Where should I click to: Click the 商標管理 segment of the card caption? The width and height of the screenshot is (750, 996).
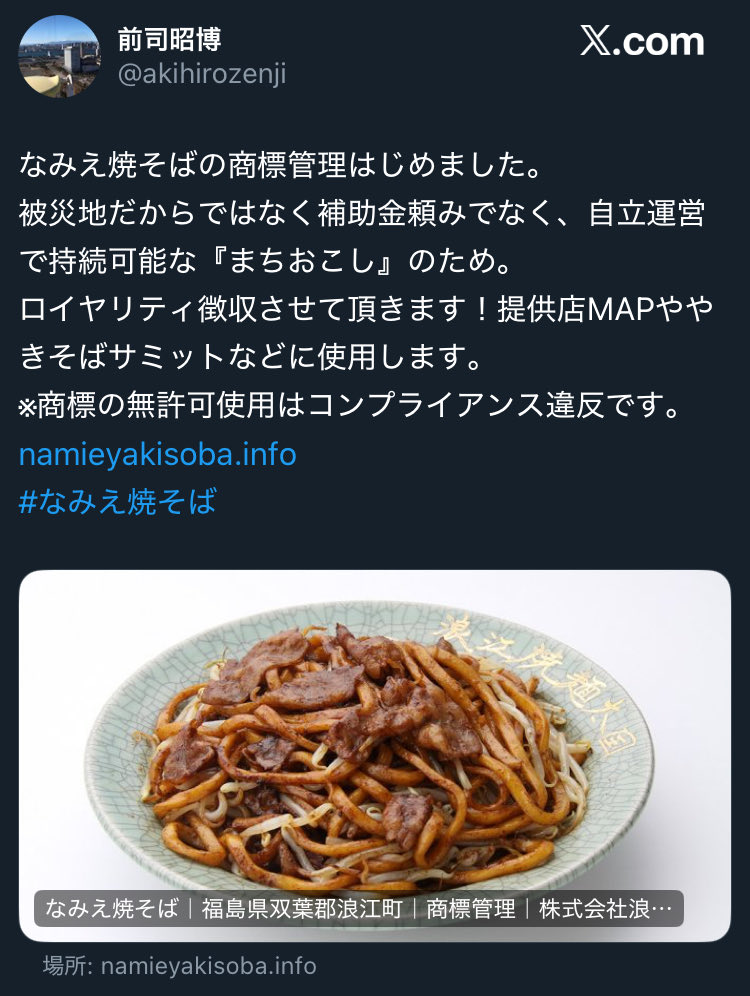click(471, 909)
